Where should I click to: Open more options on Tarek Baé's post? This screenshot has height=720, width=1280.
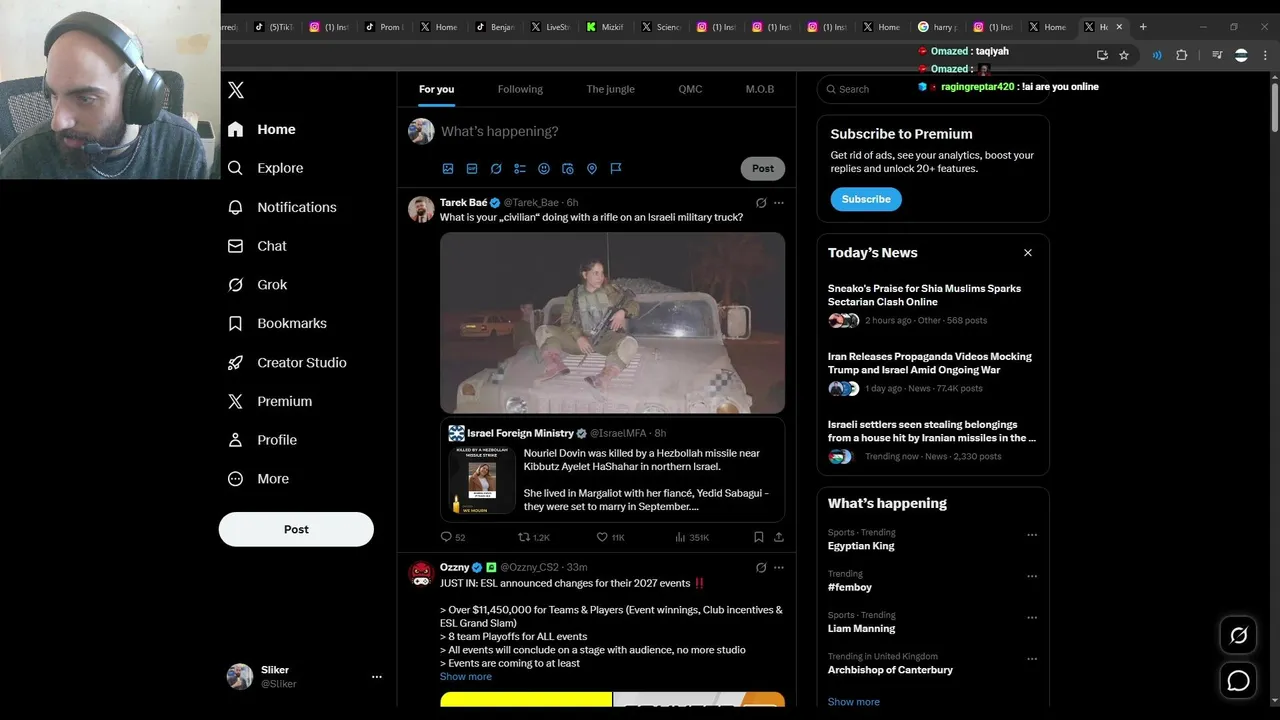point(779,203)
